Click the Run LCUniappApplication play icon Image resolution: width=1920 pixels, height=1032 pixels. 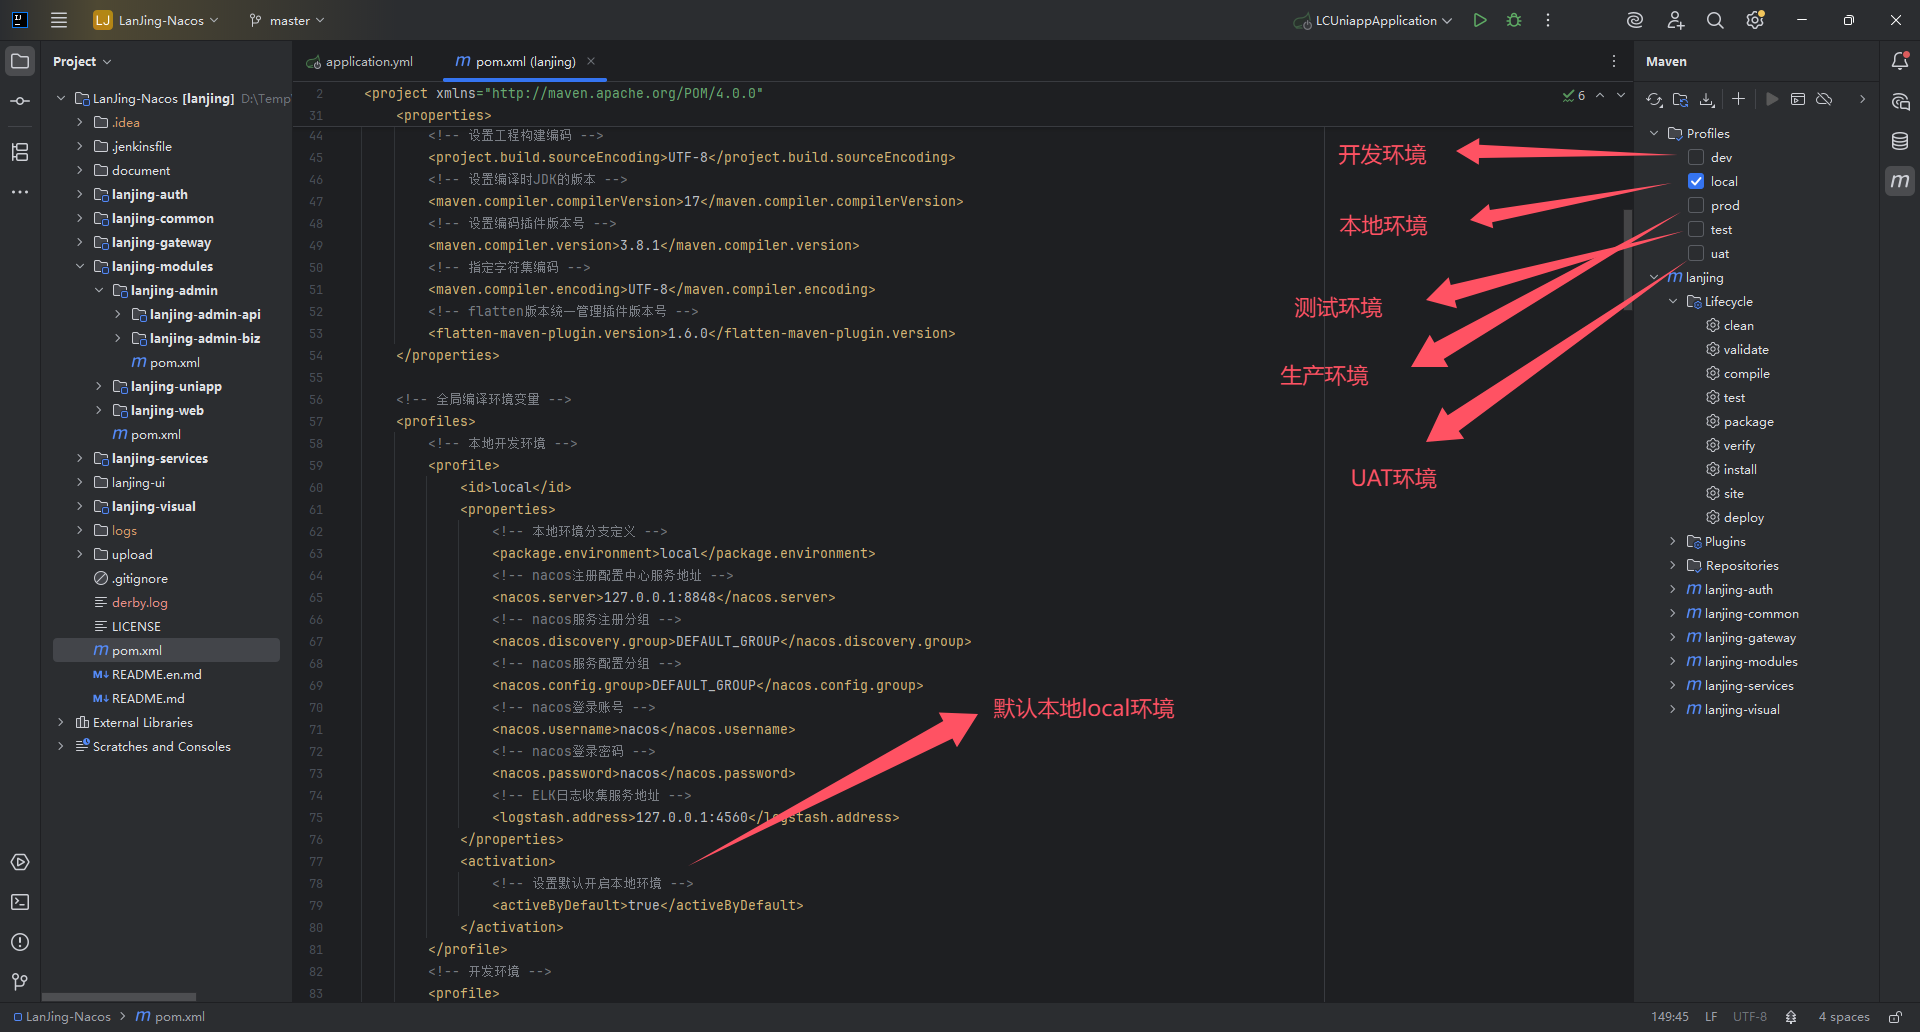point(1480,20)
